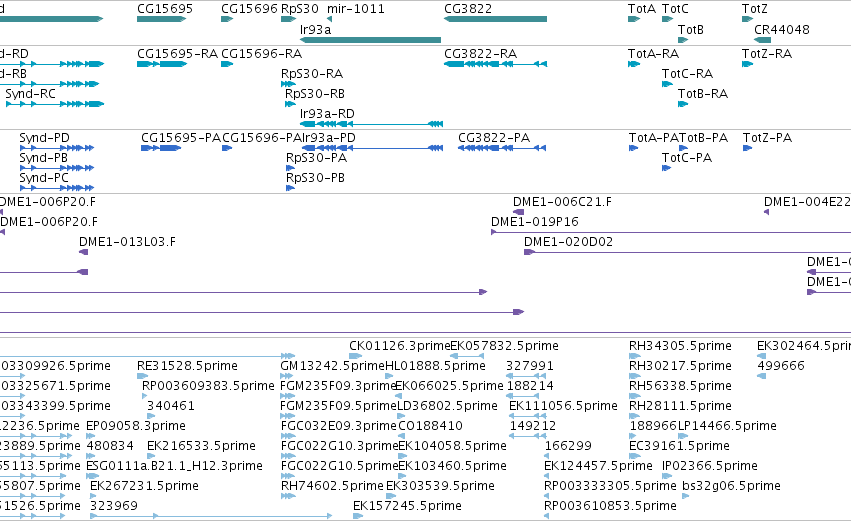
Task: Open the CK01126.3prime EST label
Action: point(399,346)
